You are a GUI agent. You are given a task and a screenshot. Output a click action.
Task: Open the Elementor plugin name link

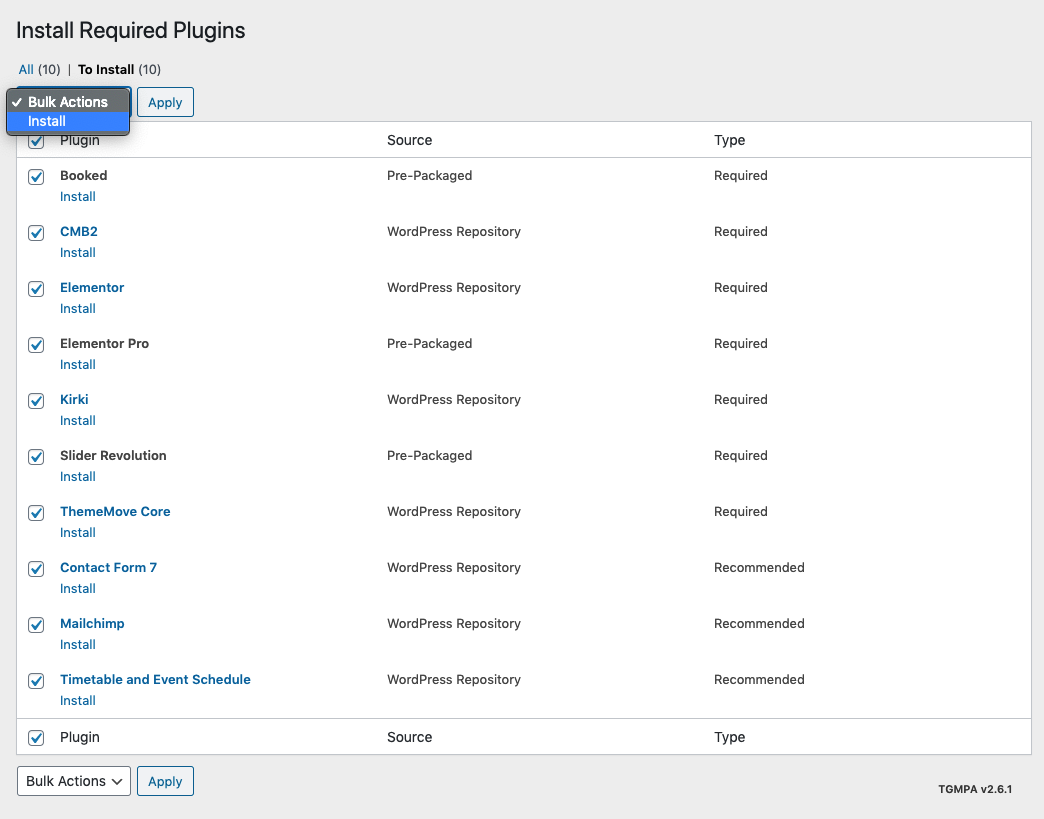pos(92,287)
